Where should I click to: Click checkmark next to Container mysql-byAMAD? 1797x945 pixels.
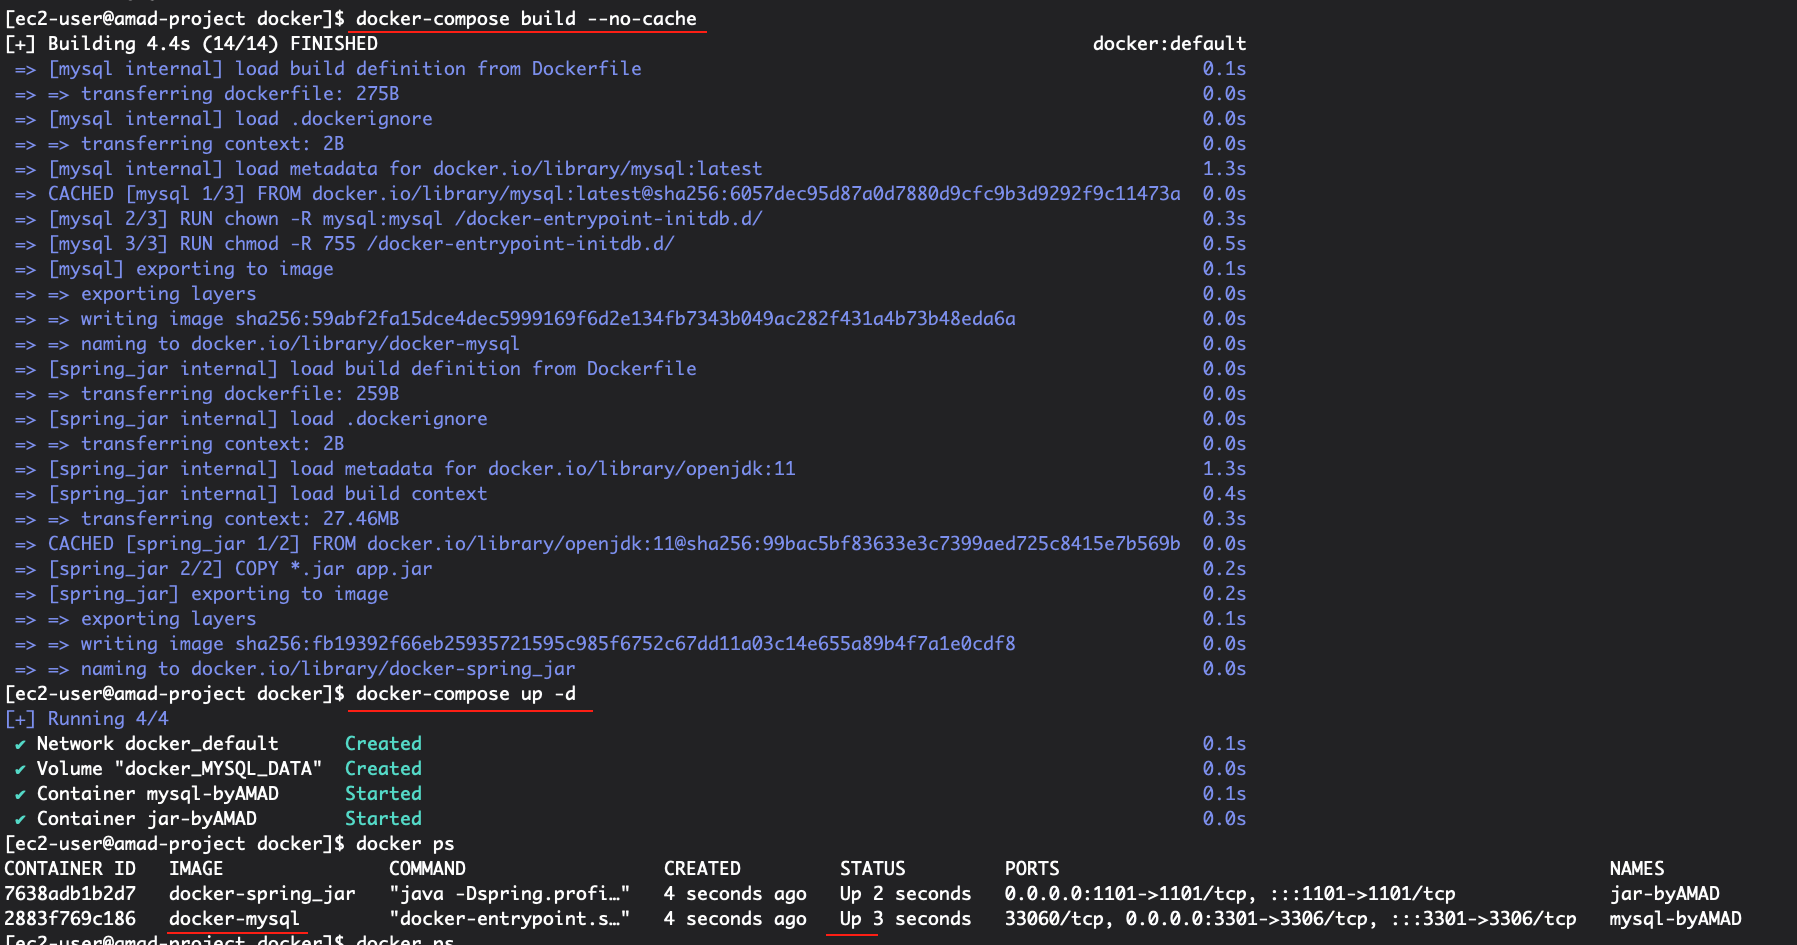[x=20, y=794]
